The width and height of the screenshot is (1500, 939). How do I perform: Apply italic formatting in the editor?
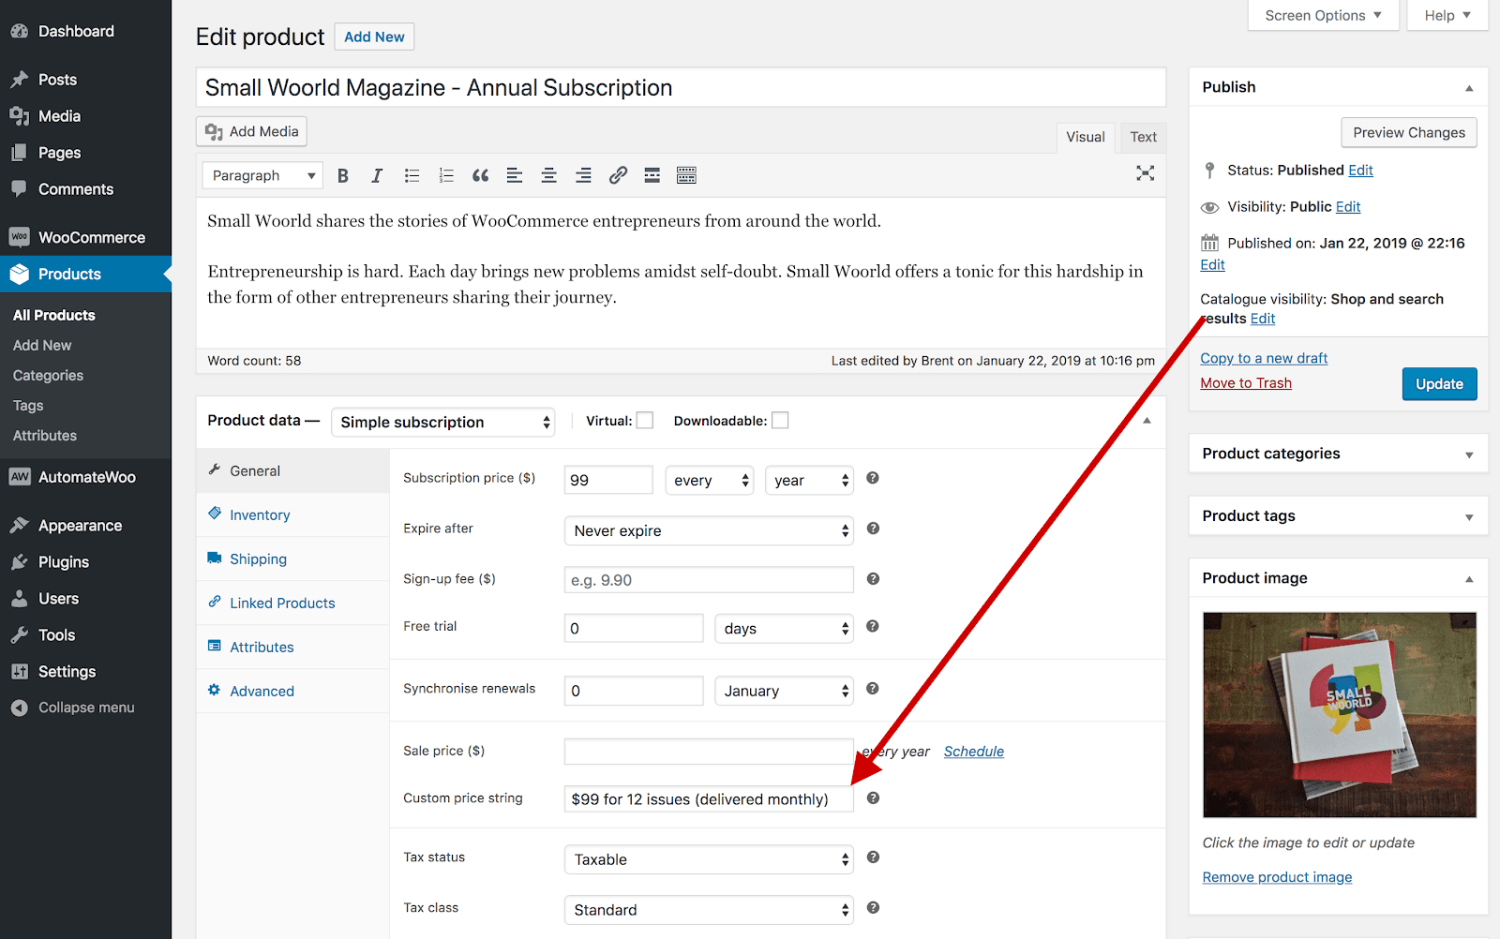(x=377, y=175)
